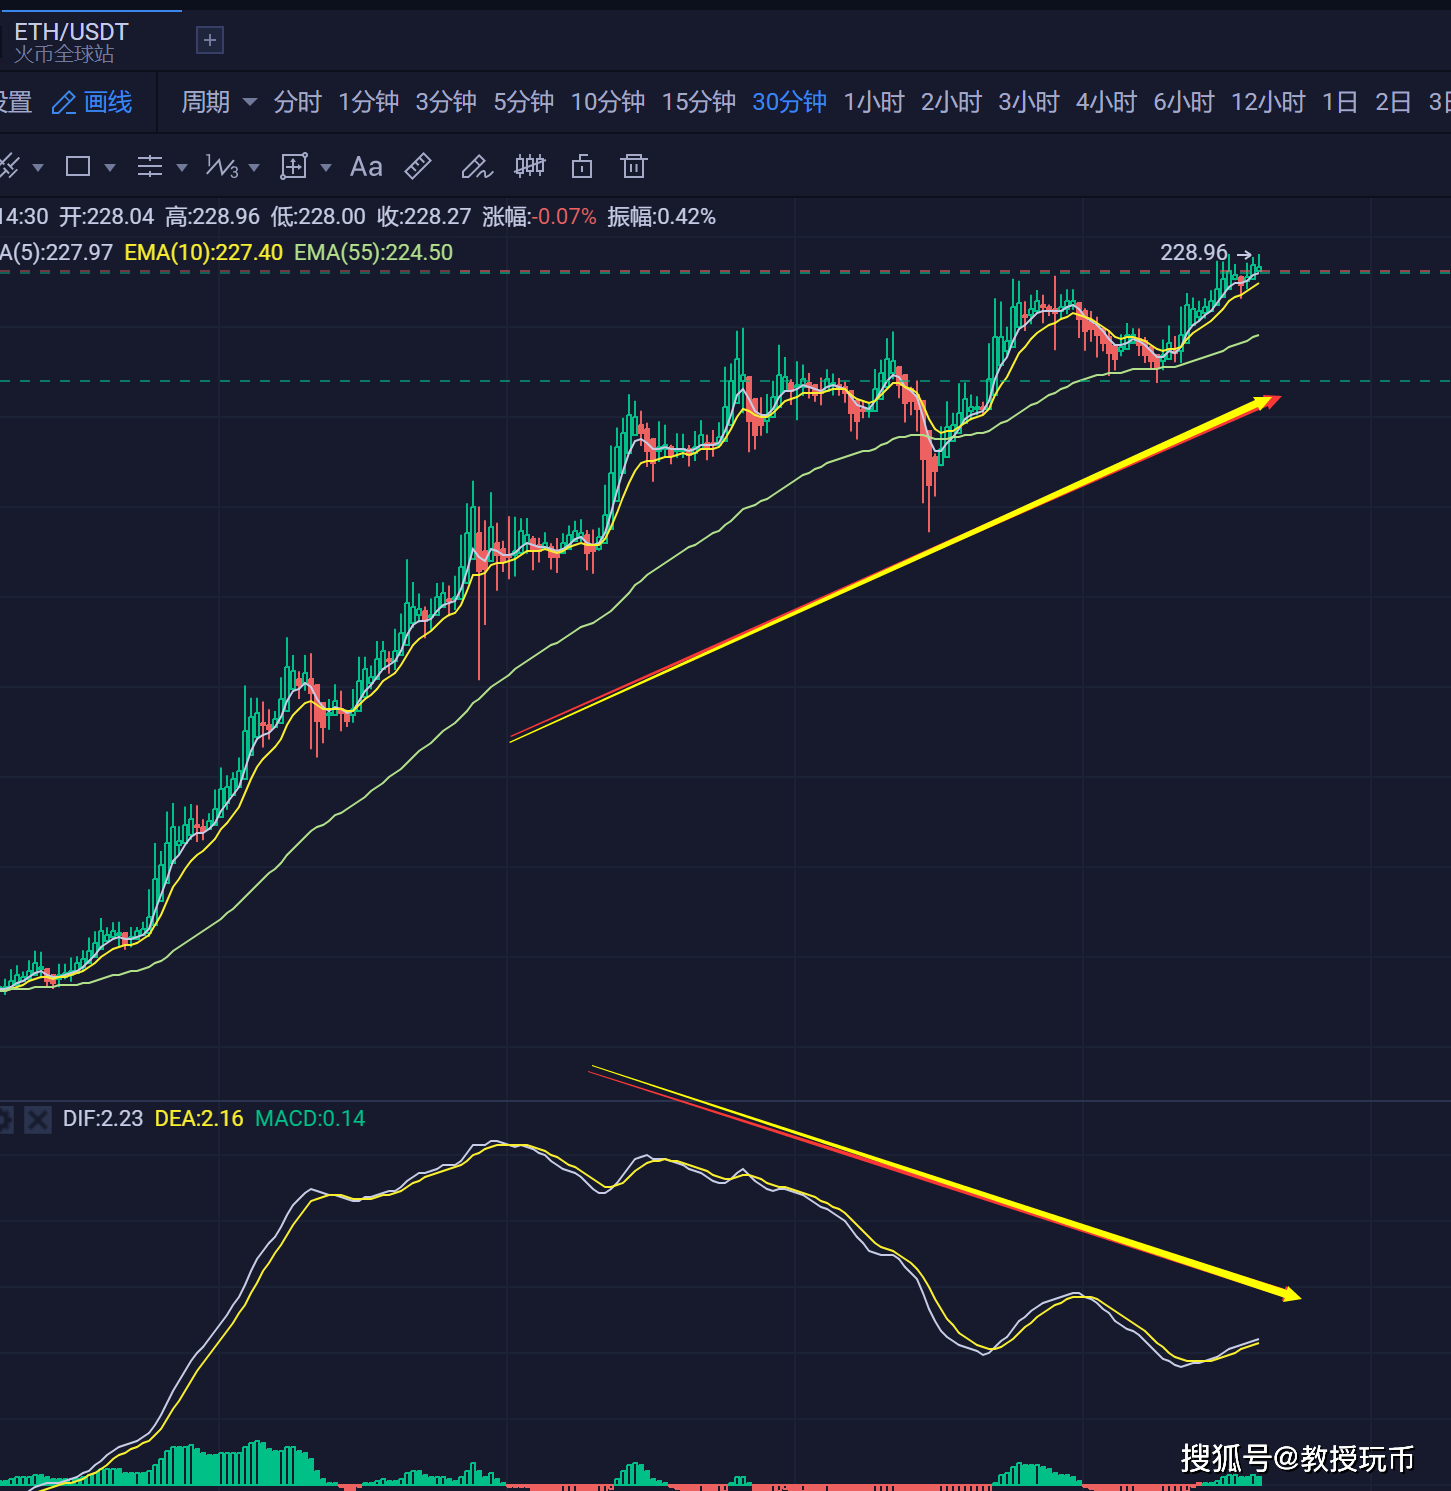Delete drawings with the trash icon
1451x1491 pixels.
[x=634, y=166]
